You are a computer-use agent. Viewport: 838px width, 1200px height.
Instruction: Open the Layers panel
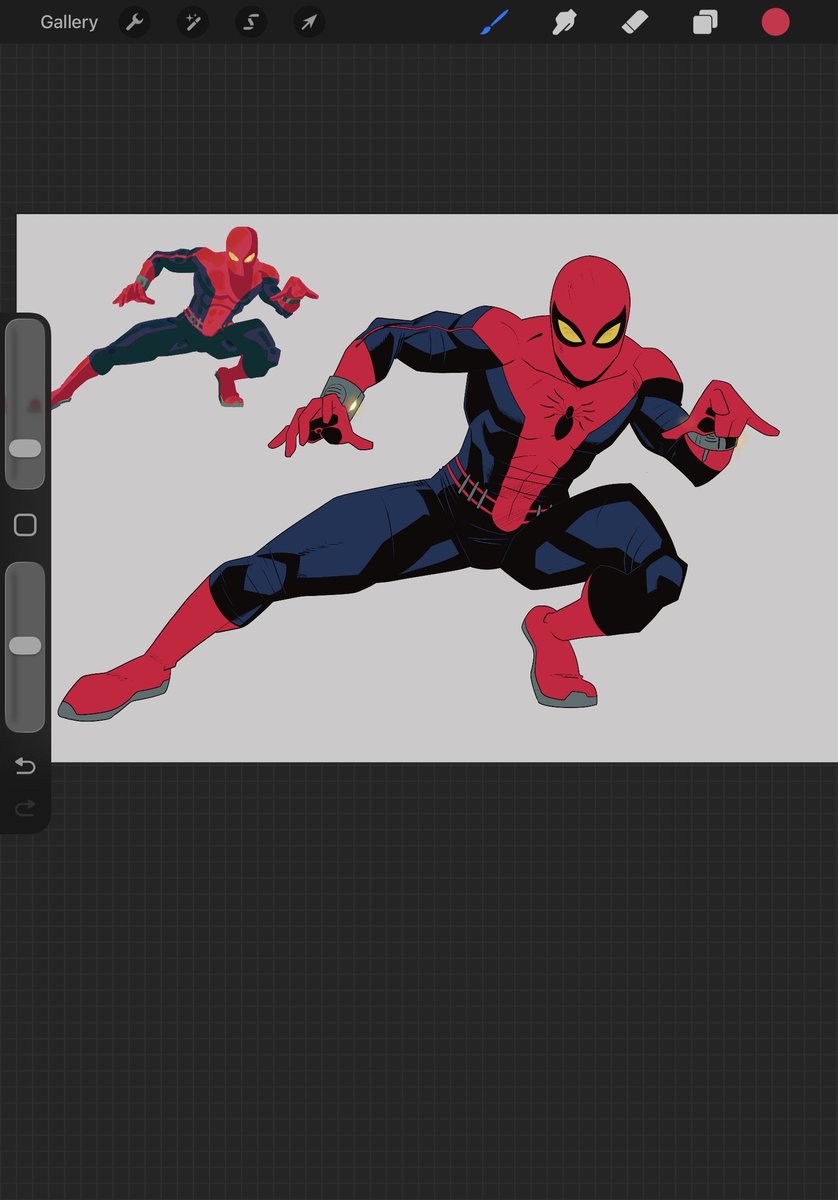pos(705,22)
